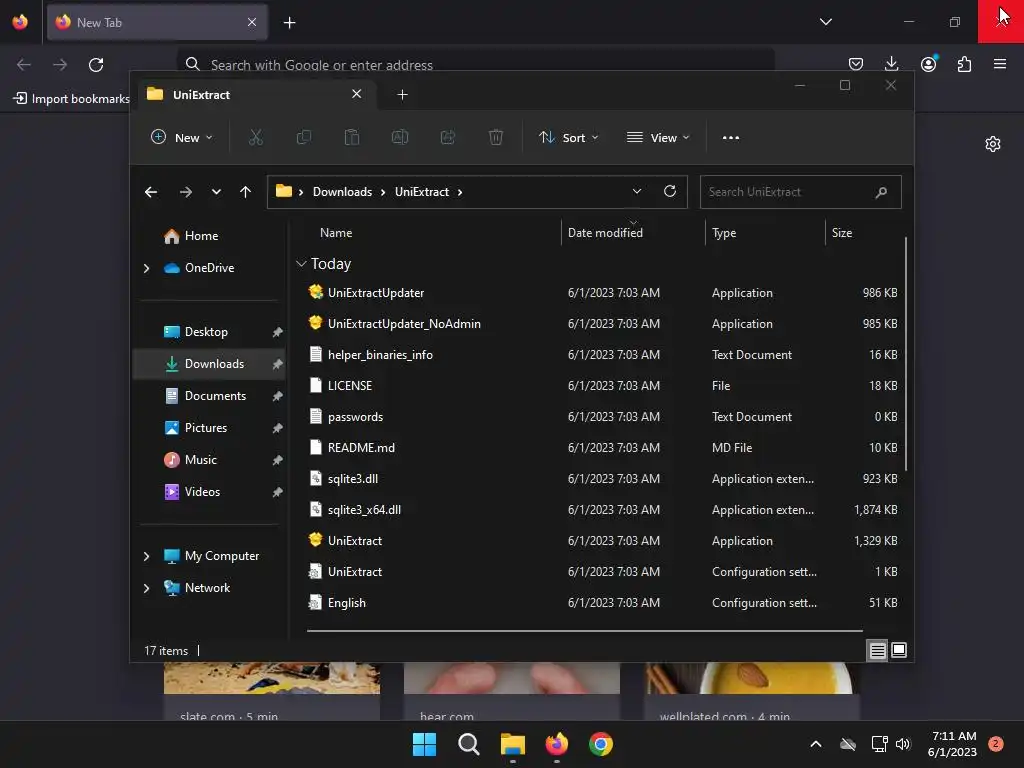Open Home in navigation pane

(x=201, y=236)
